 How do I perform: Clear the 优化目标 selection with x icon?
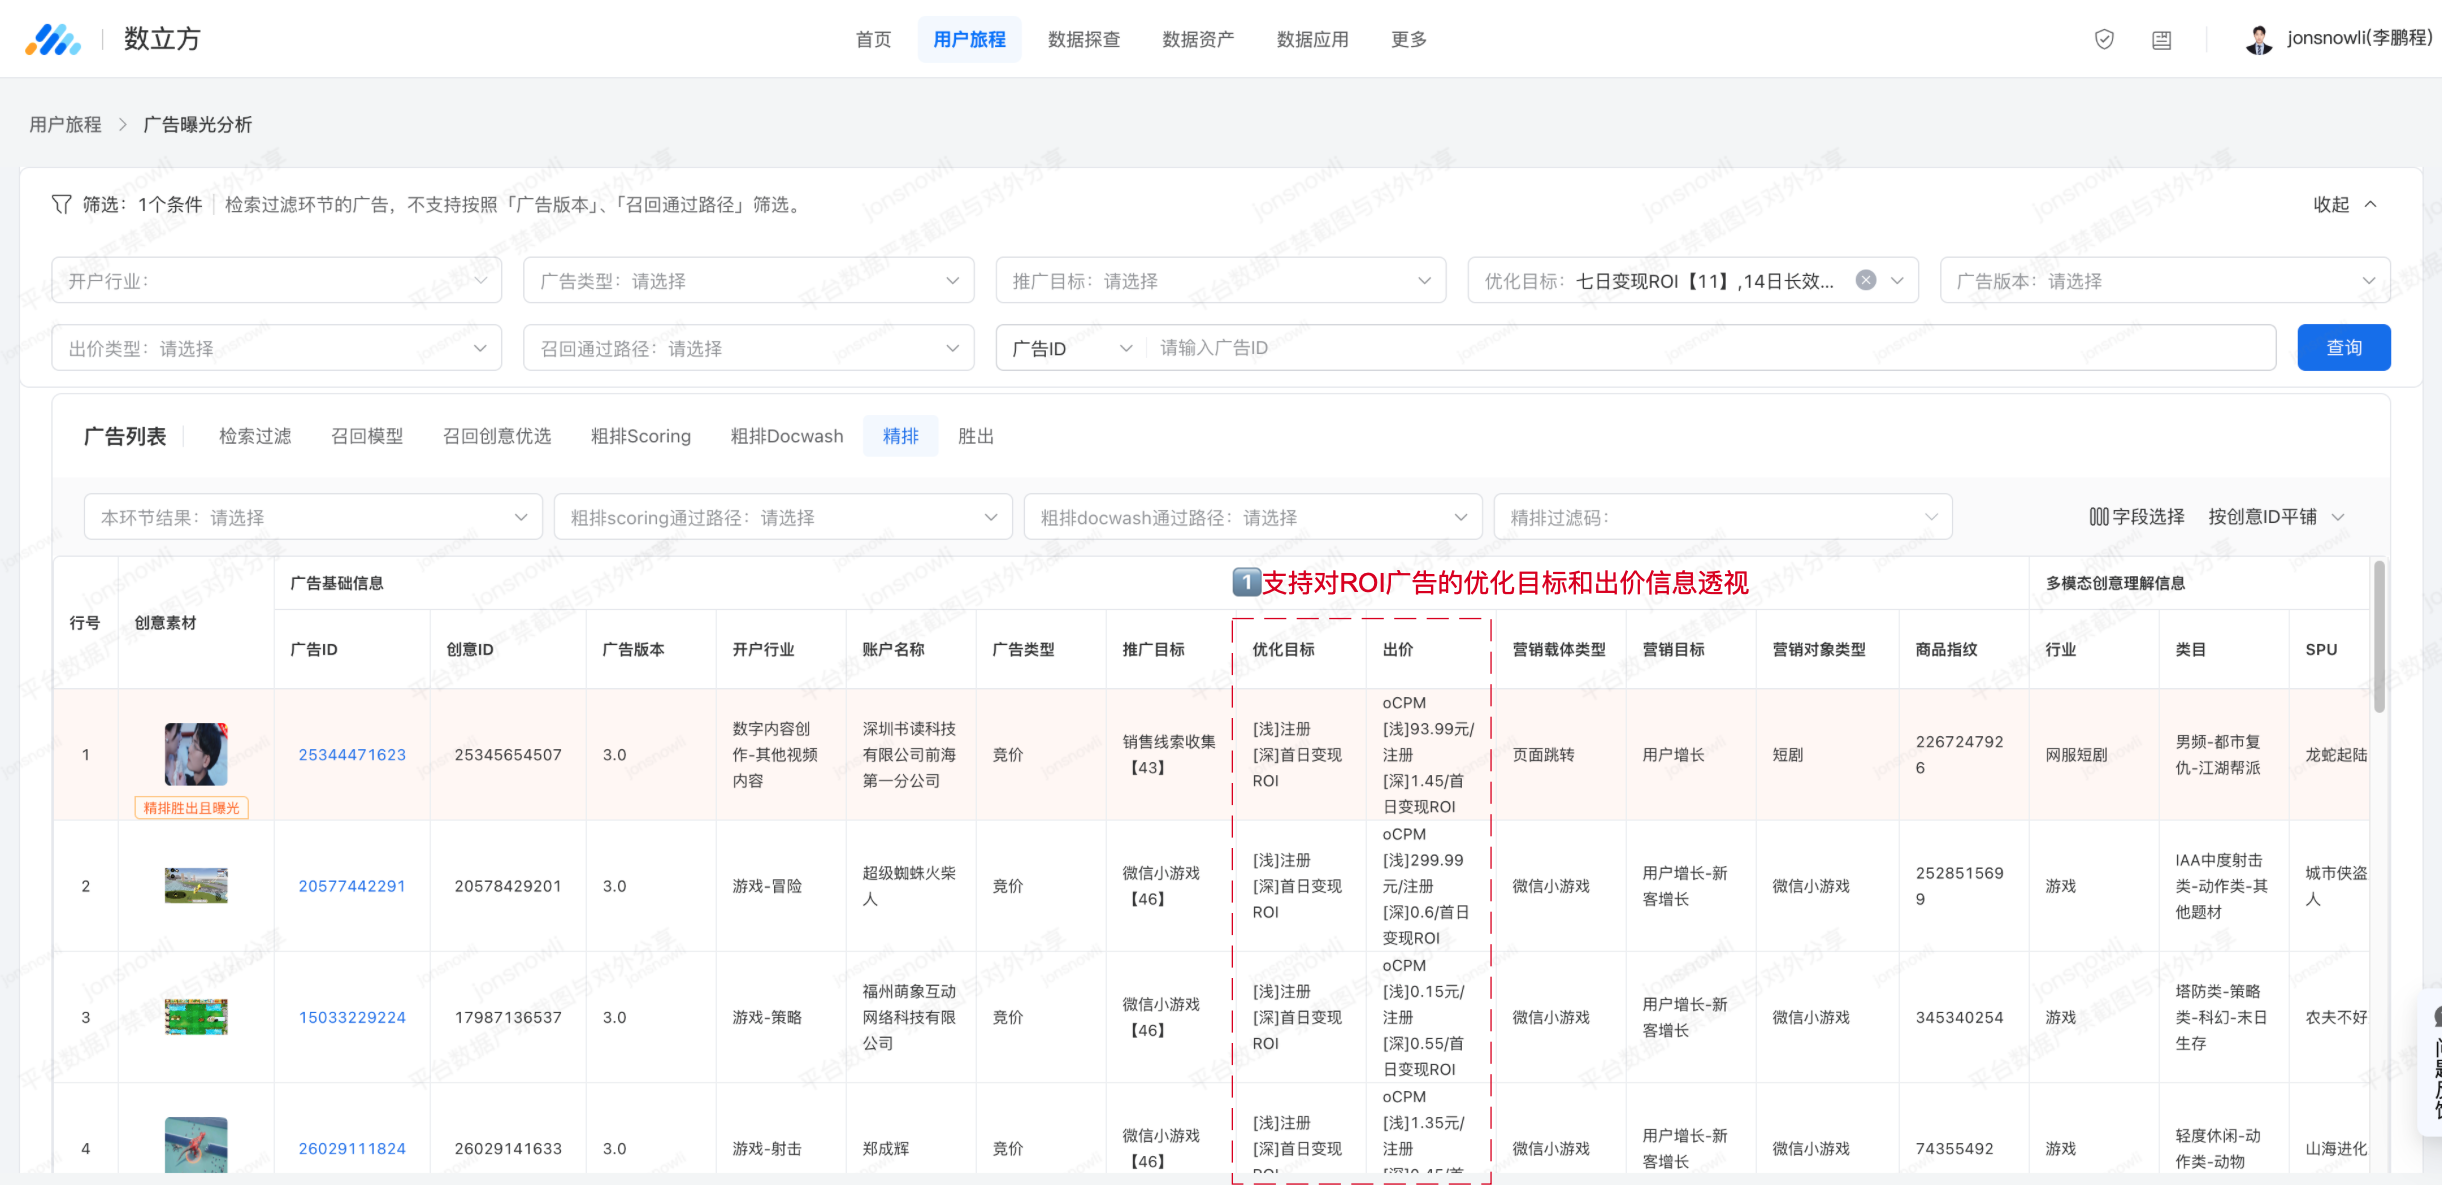(1865, 281)
